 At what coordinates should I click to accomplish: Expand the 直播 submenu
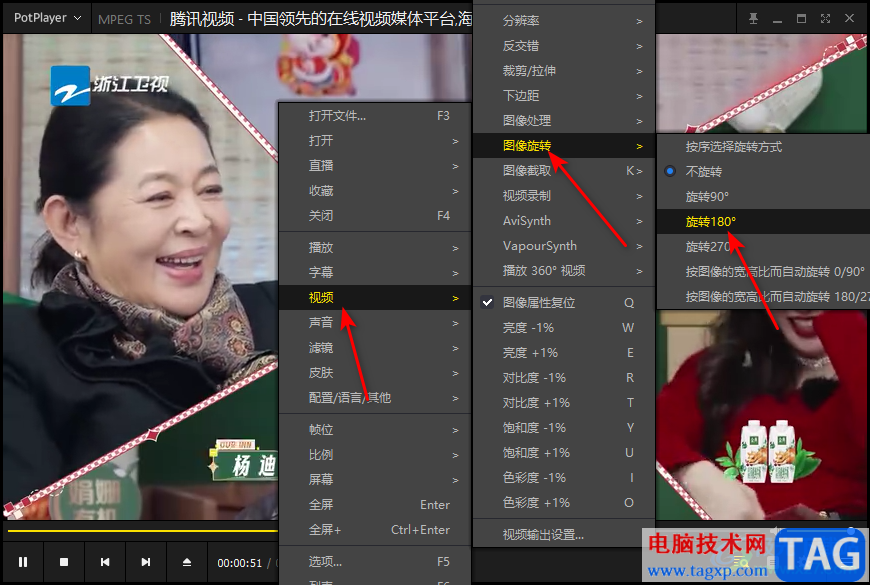click(x=375, y=165)
